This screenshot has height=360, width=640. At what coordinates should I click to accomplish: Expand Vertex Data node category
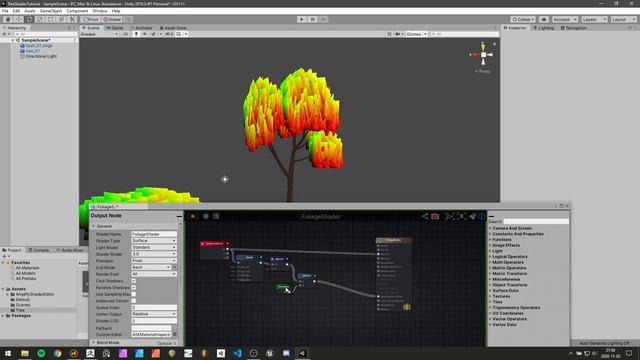point(504,324)
